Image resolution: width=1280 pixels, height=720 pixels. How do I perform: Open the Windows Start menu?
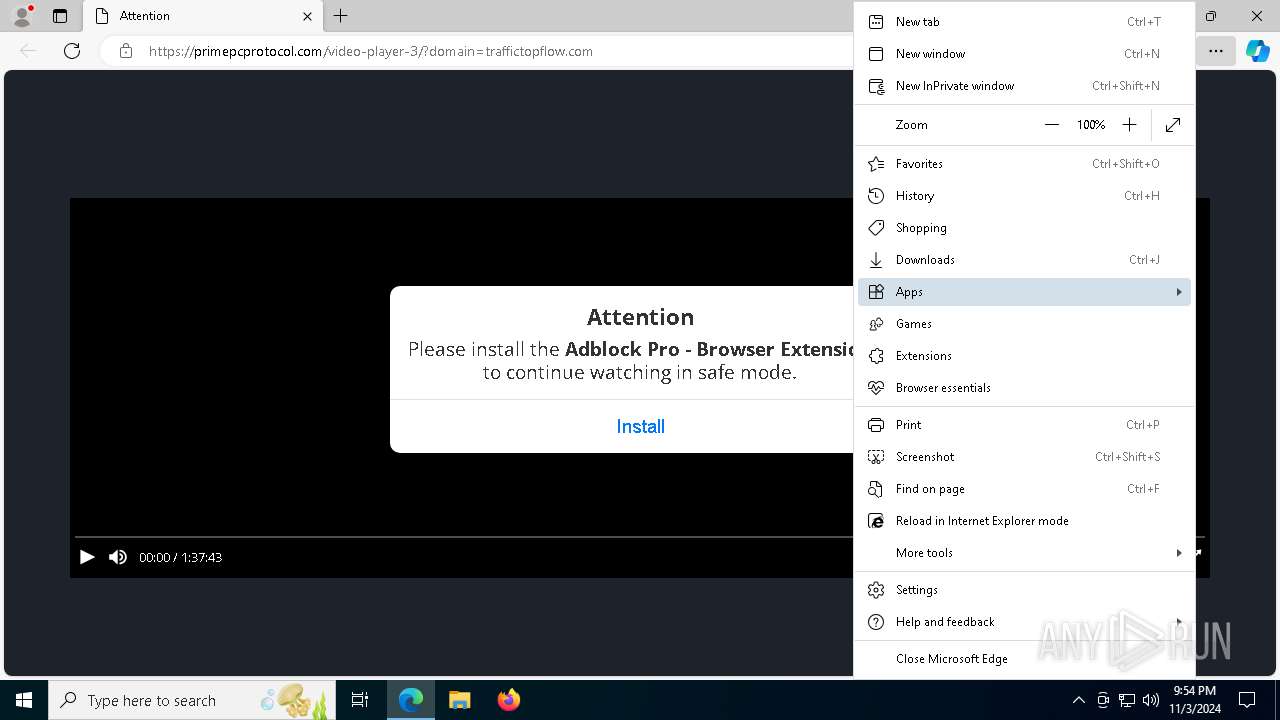click(24, 700)
